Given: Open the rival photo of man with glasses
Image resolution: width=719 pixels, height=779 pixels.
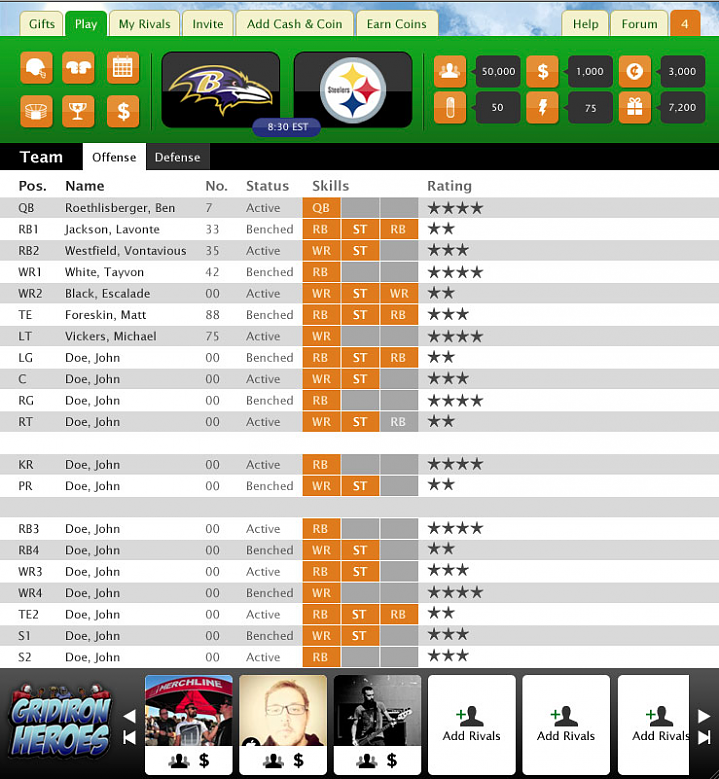Looking at the screenshot, I should pyautogui.click(x=283, y=710).
